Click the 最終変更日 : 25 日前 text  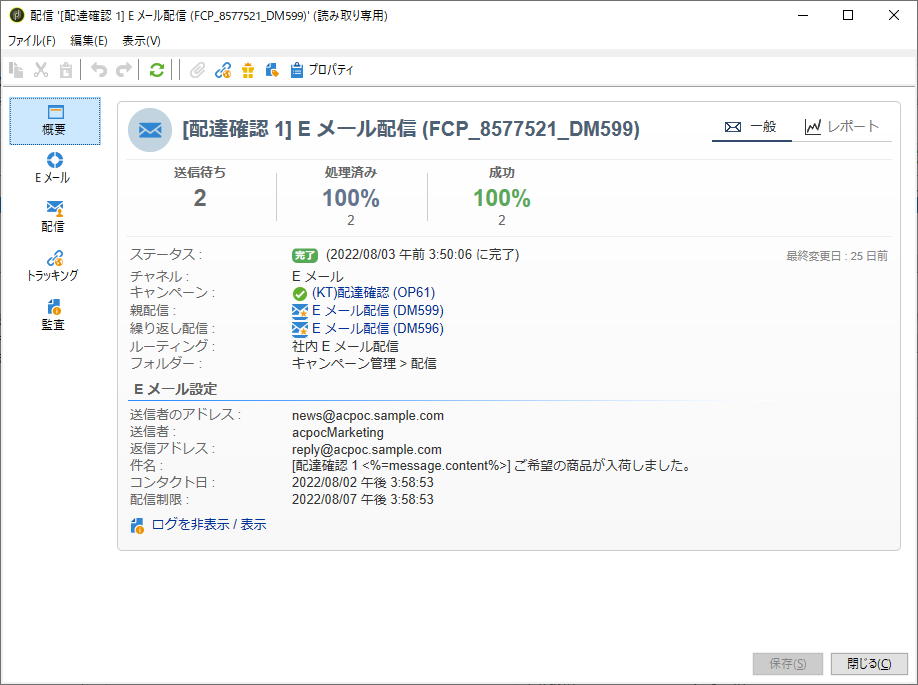[x=837, y=256]
